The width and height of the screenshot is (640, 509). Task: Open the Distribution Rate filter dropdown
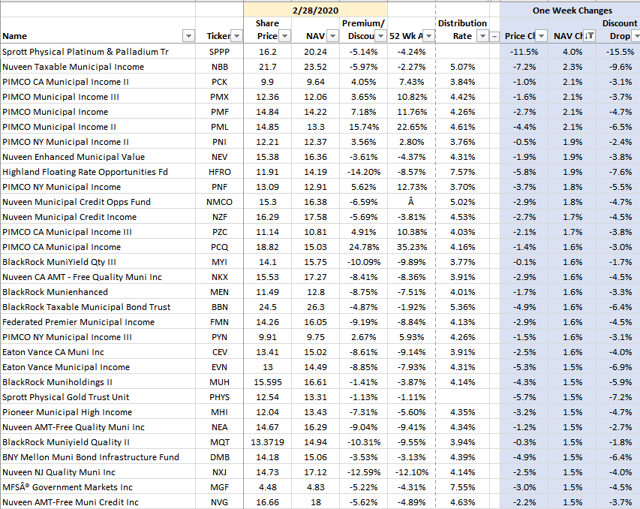coord(489,35)
